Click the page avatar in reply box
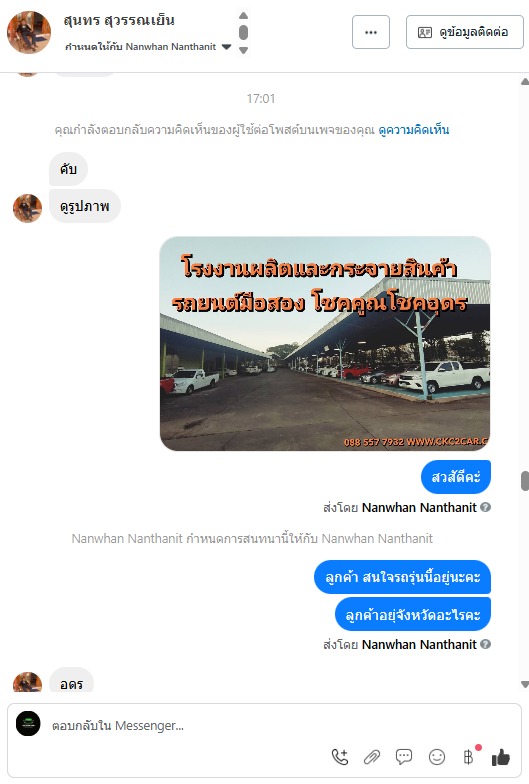529x784 pixels. tap(28, 724)
